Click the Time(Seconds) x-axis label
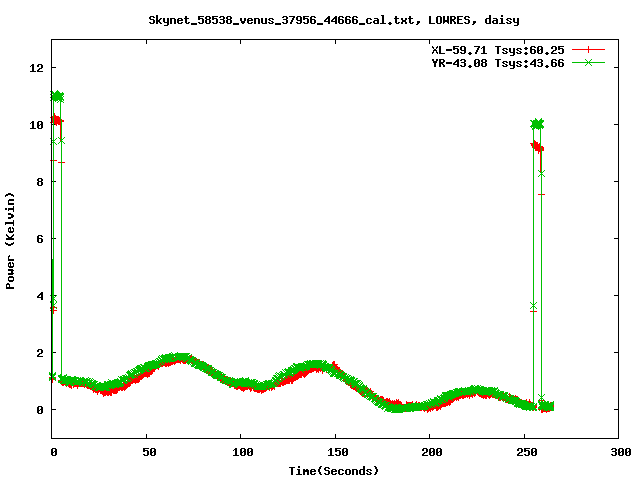Image resolution: width=640 pixels, height=480 pixels. [334, 471]
